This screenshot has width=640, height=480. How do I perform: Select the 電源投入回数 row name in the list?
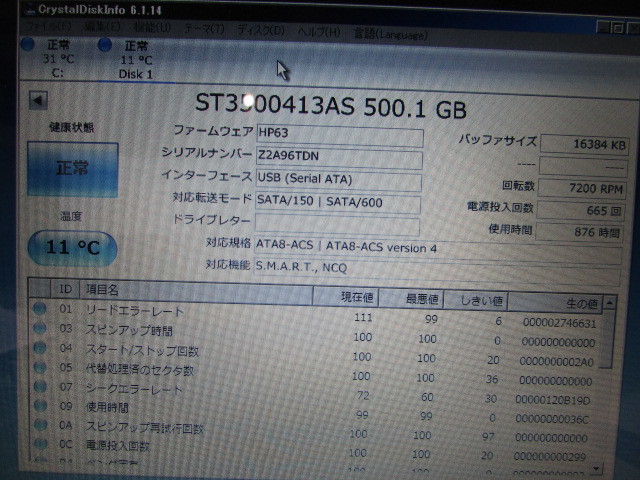118,445
